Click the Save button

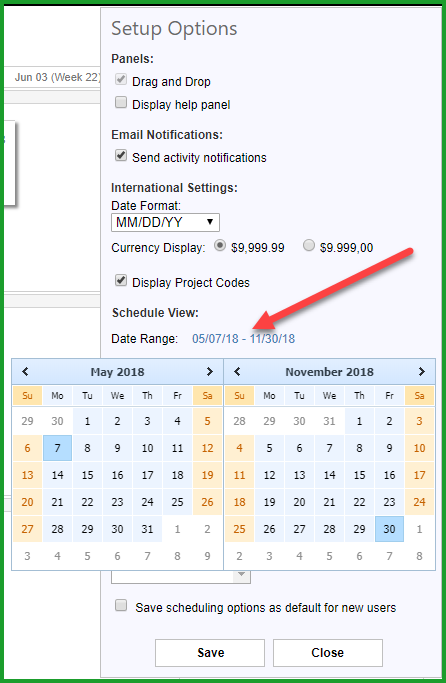pos(210,653)
